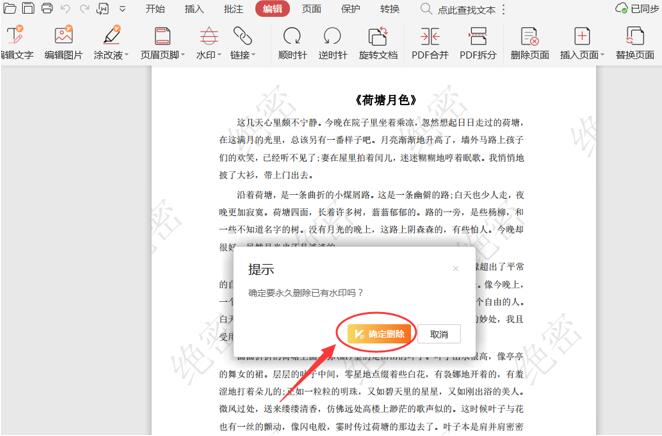Viewport: 662px width, 436px height.
Task: Click the 删除页面 tool
Action: pos(530,43)
